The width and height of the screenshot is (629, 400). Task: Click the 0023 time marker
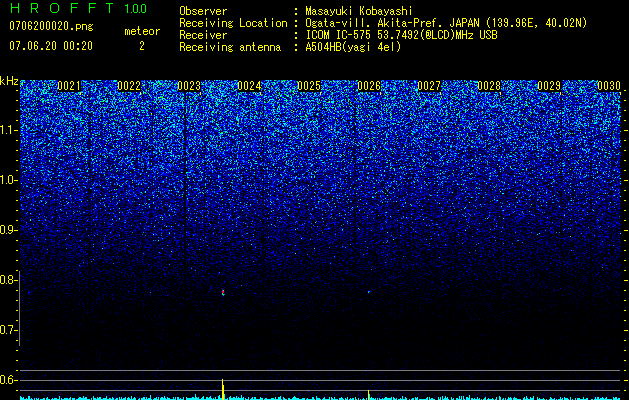pos(189,86)
